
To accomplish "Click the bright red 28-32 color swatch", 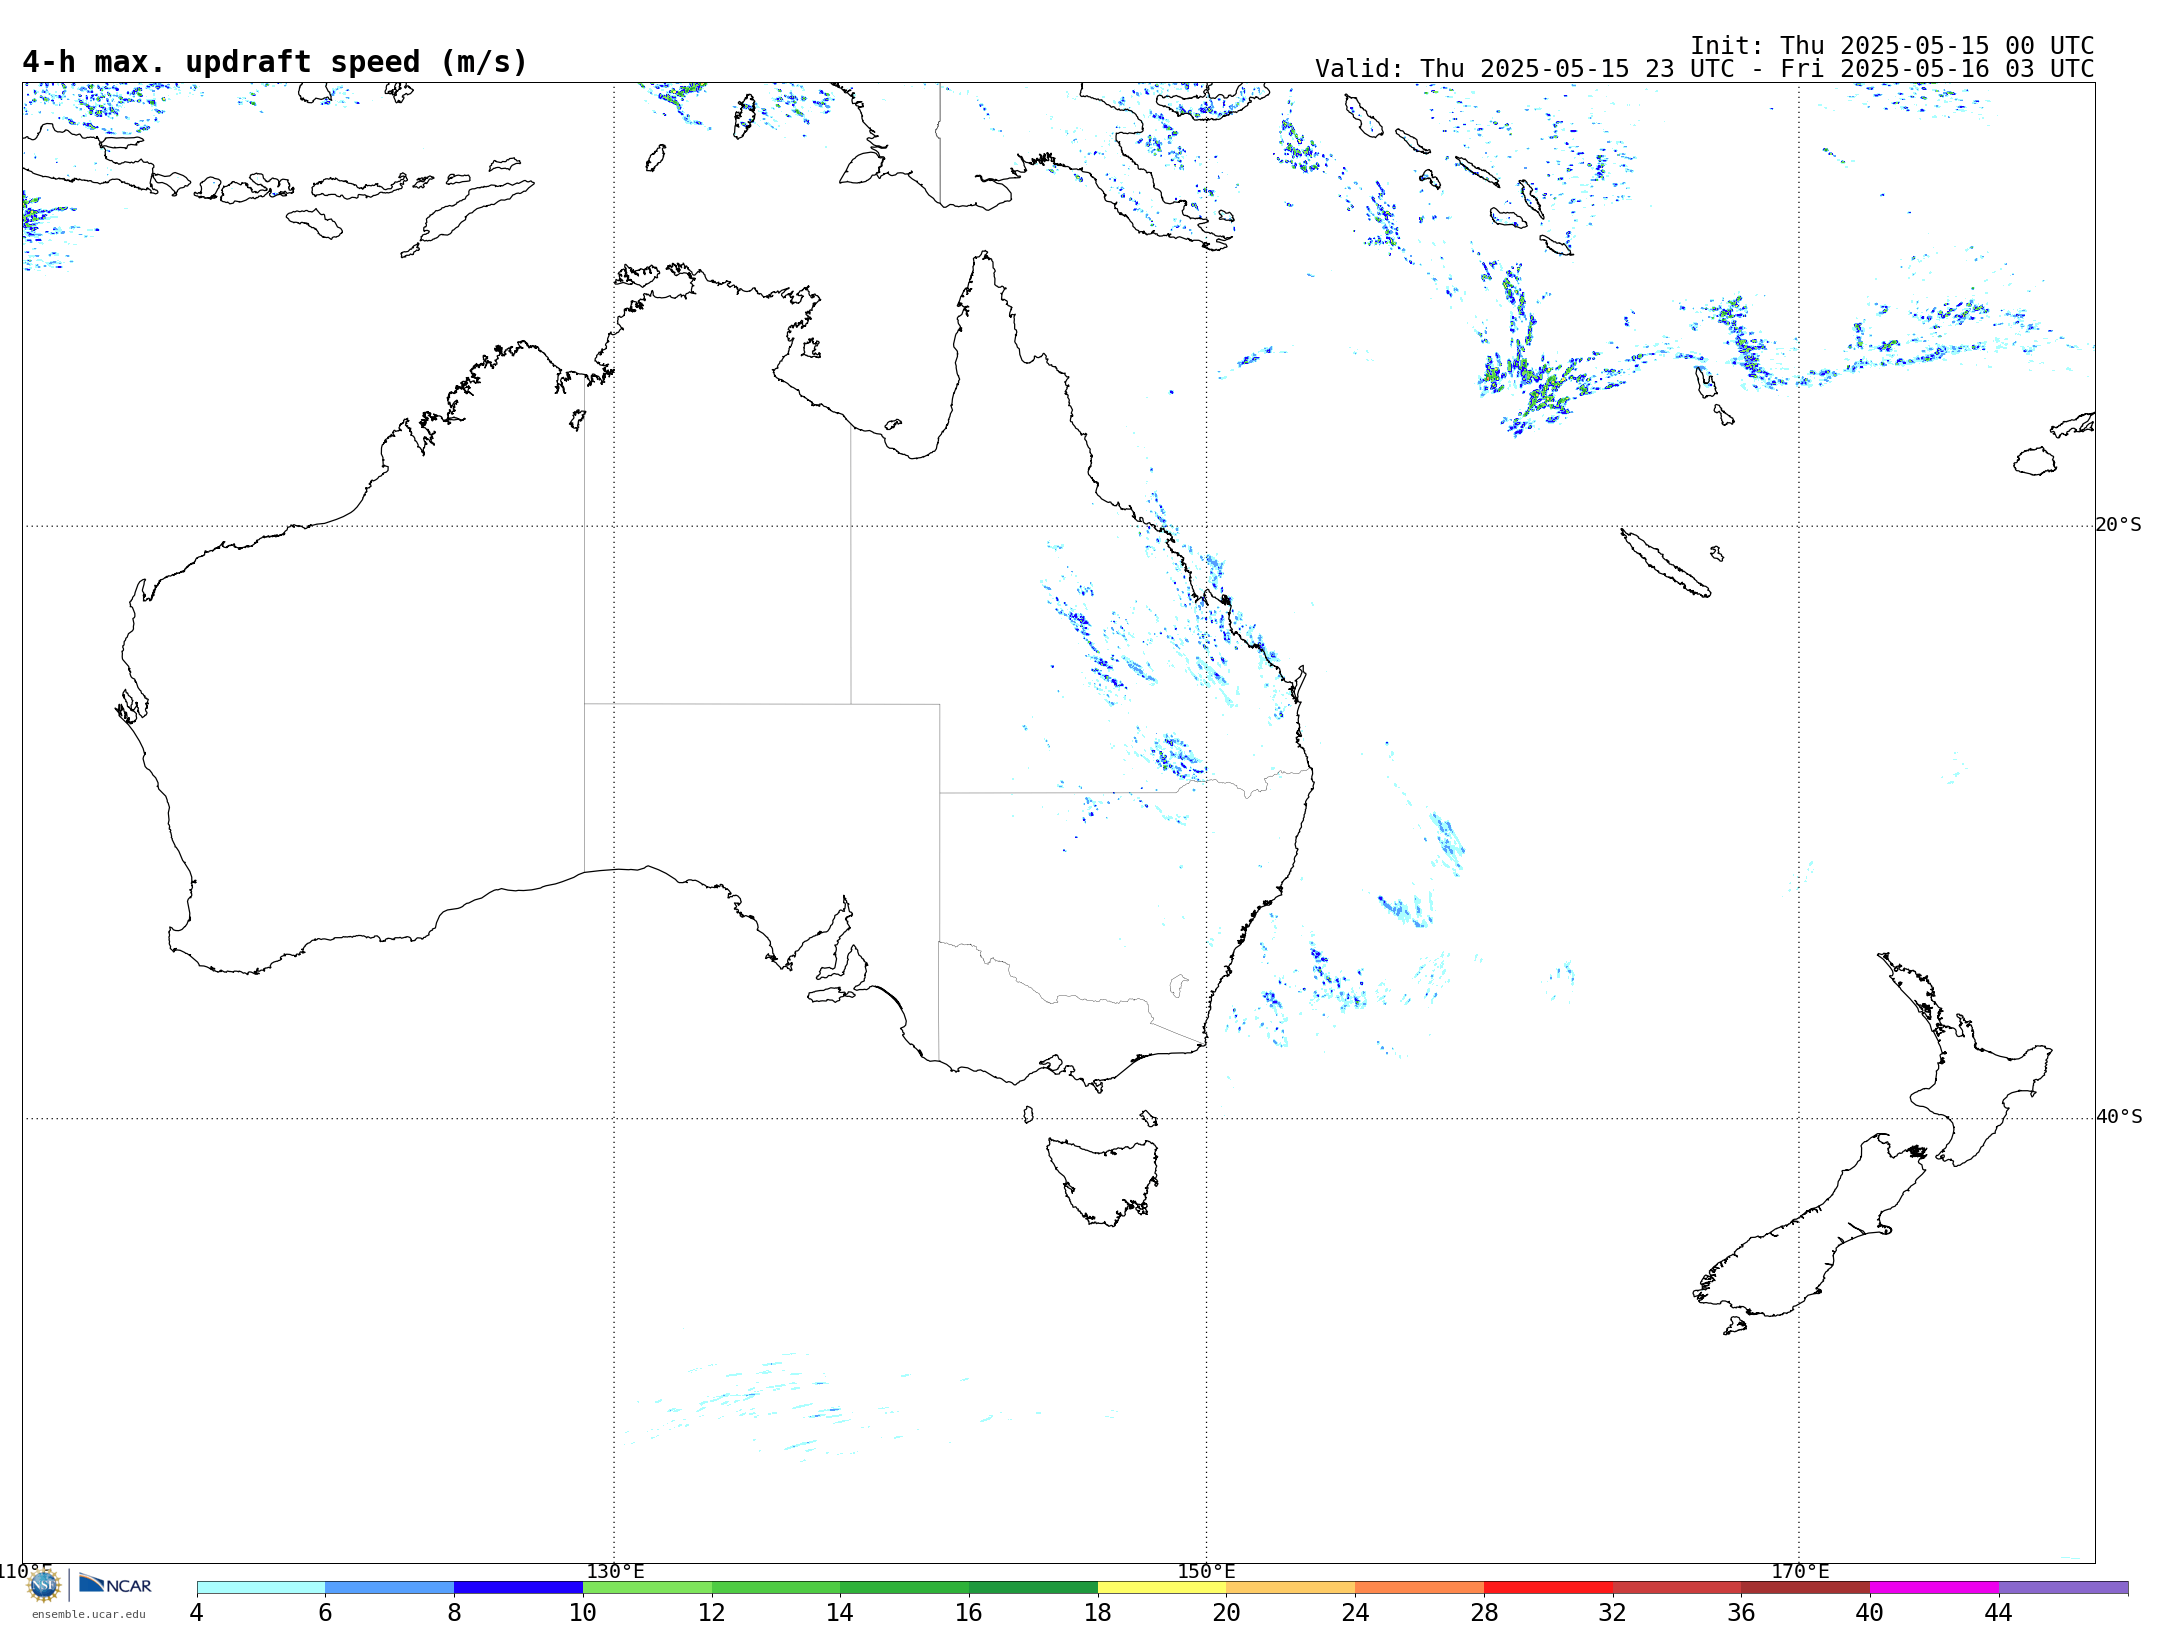I will pos(1548,1588).
